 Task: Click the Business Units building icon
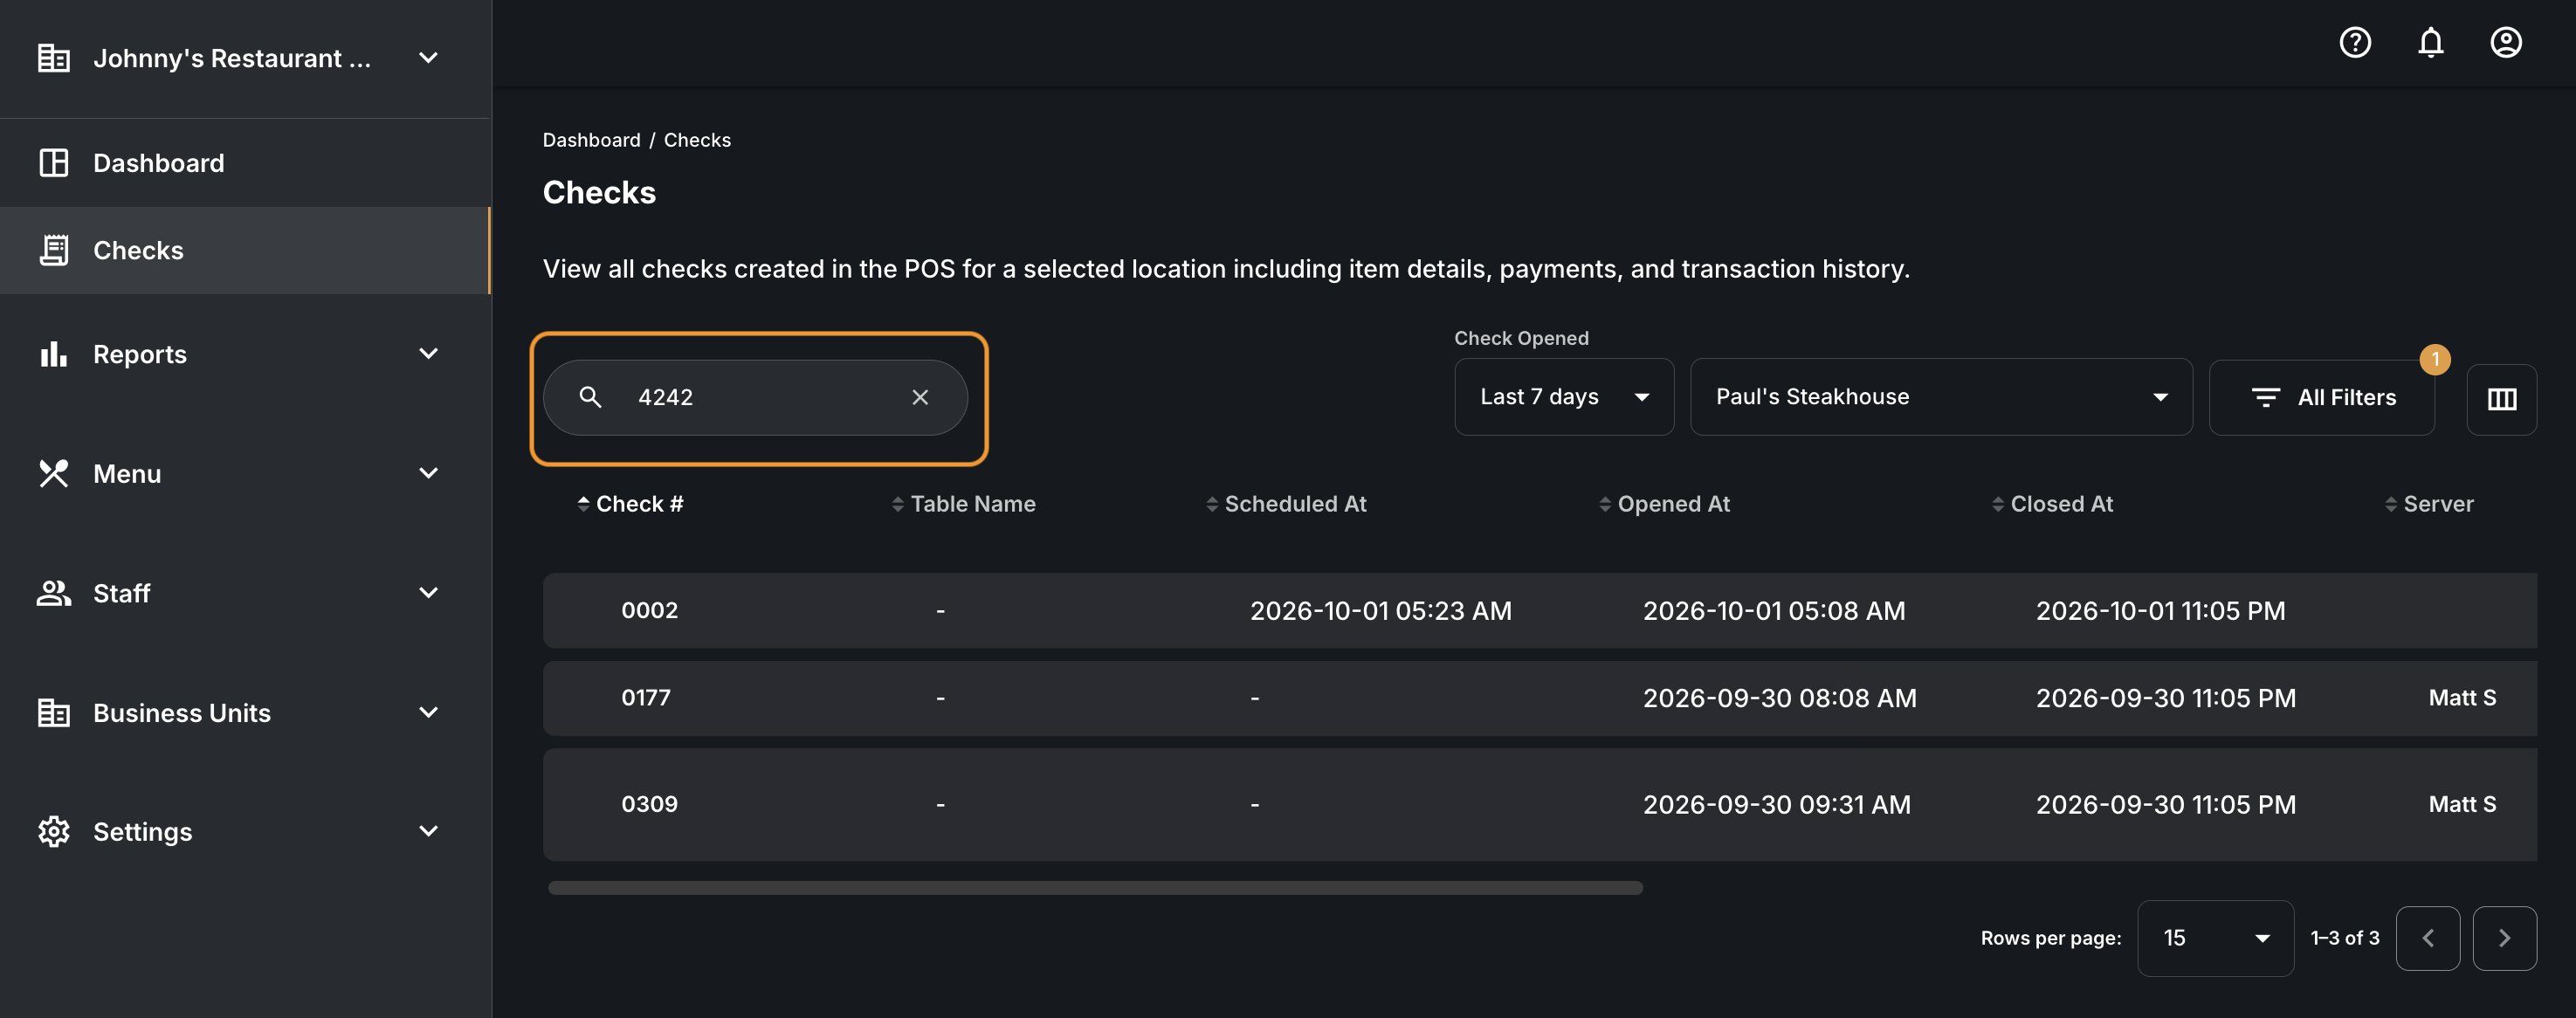[x=54, y=712]
